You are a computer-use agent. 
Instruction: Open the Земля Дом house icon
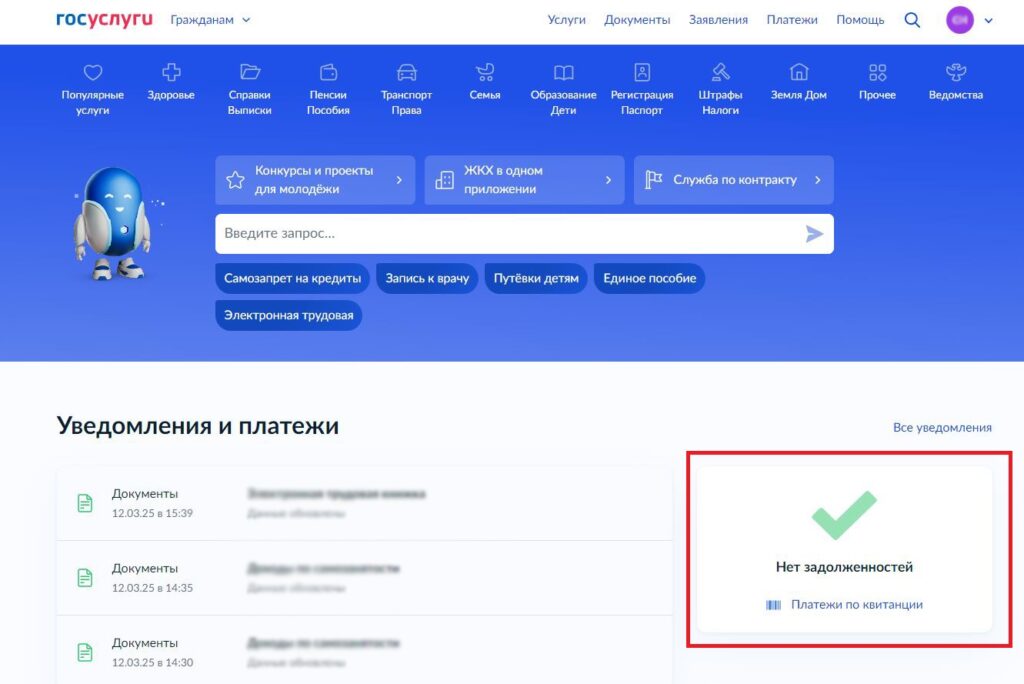click(x=799, y=73)
